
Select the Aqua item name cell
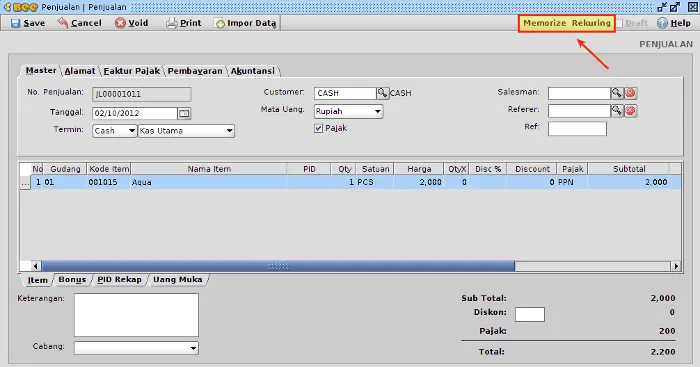point(209,182)
